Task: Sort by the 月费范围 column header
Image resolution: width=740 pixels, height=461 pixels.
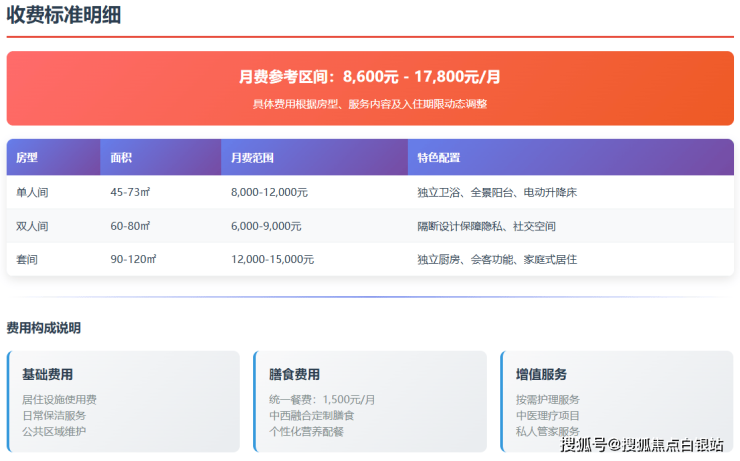Action: tap(252, 158)
